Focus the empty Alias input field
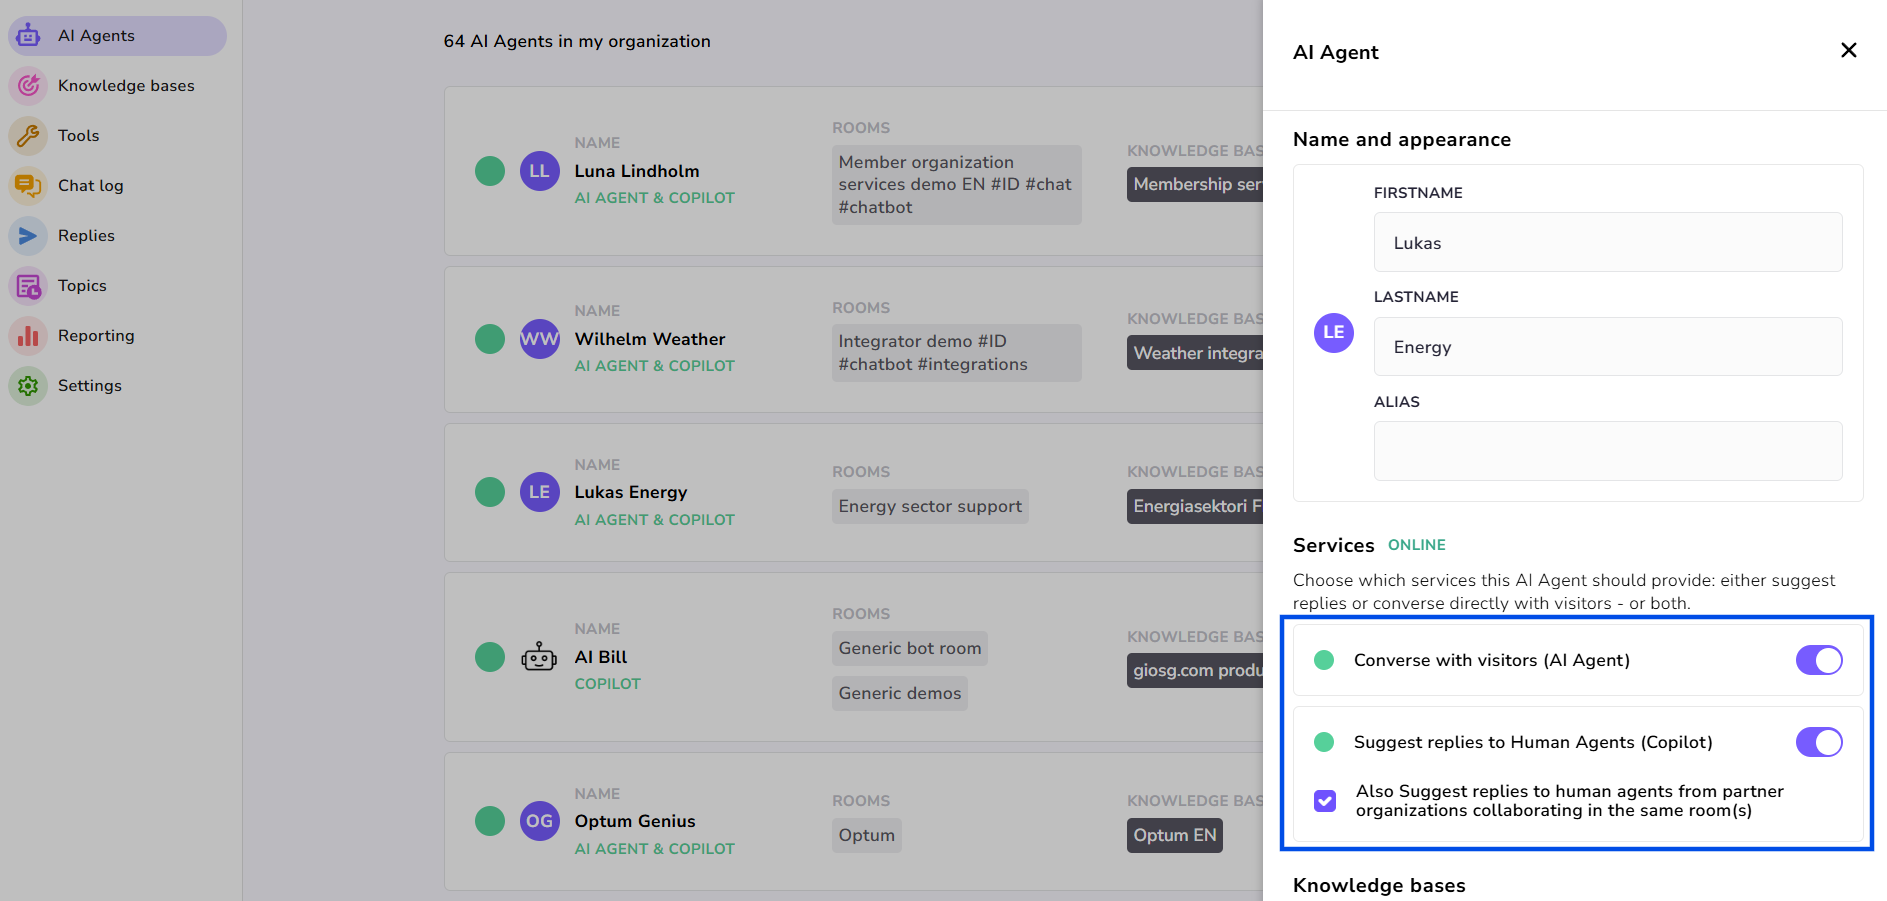The image size is (1887, 901). [1607, 451]
